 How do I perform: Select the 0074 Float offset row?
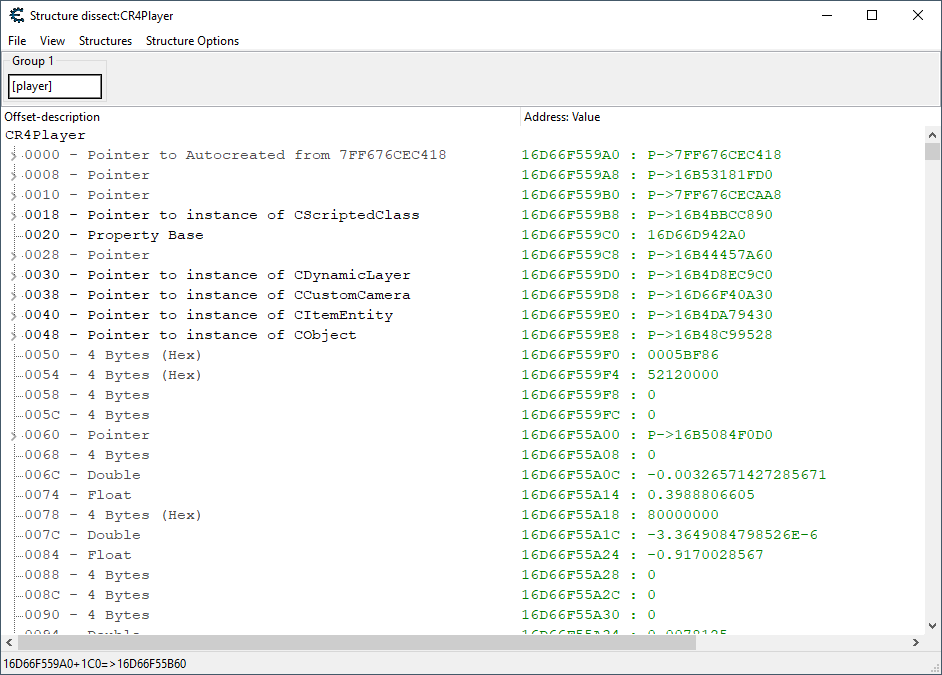[108, 495]
